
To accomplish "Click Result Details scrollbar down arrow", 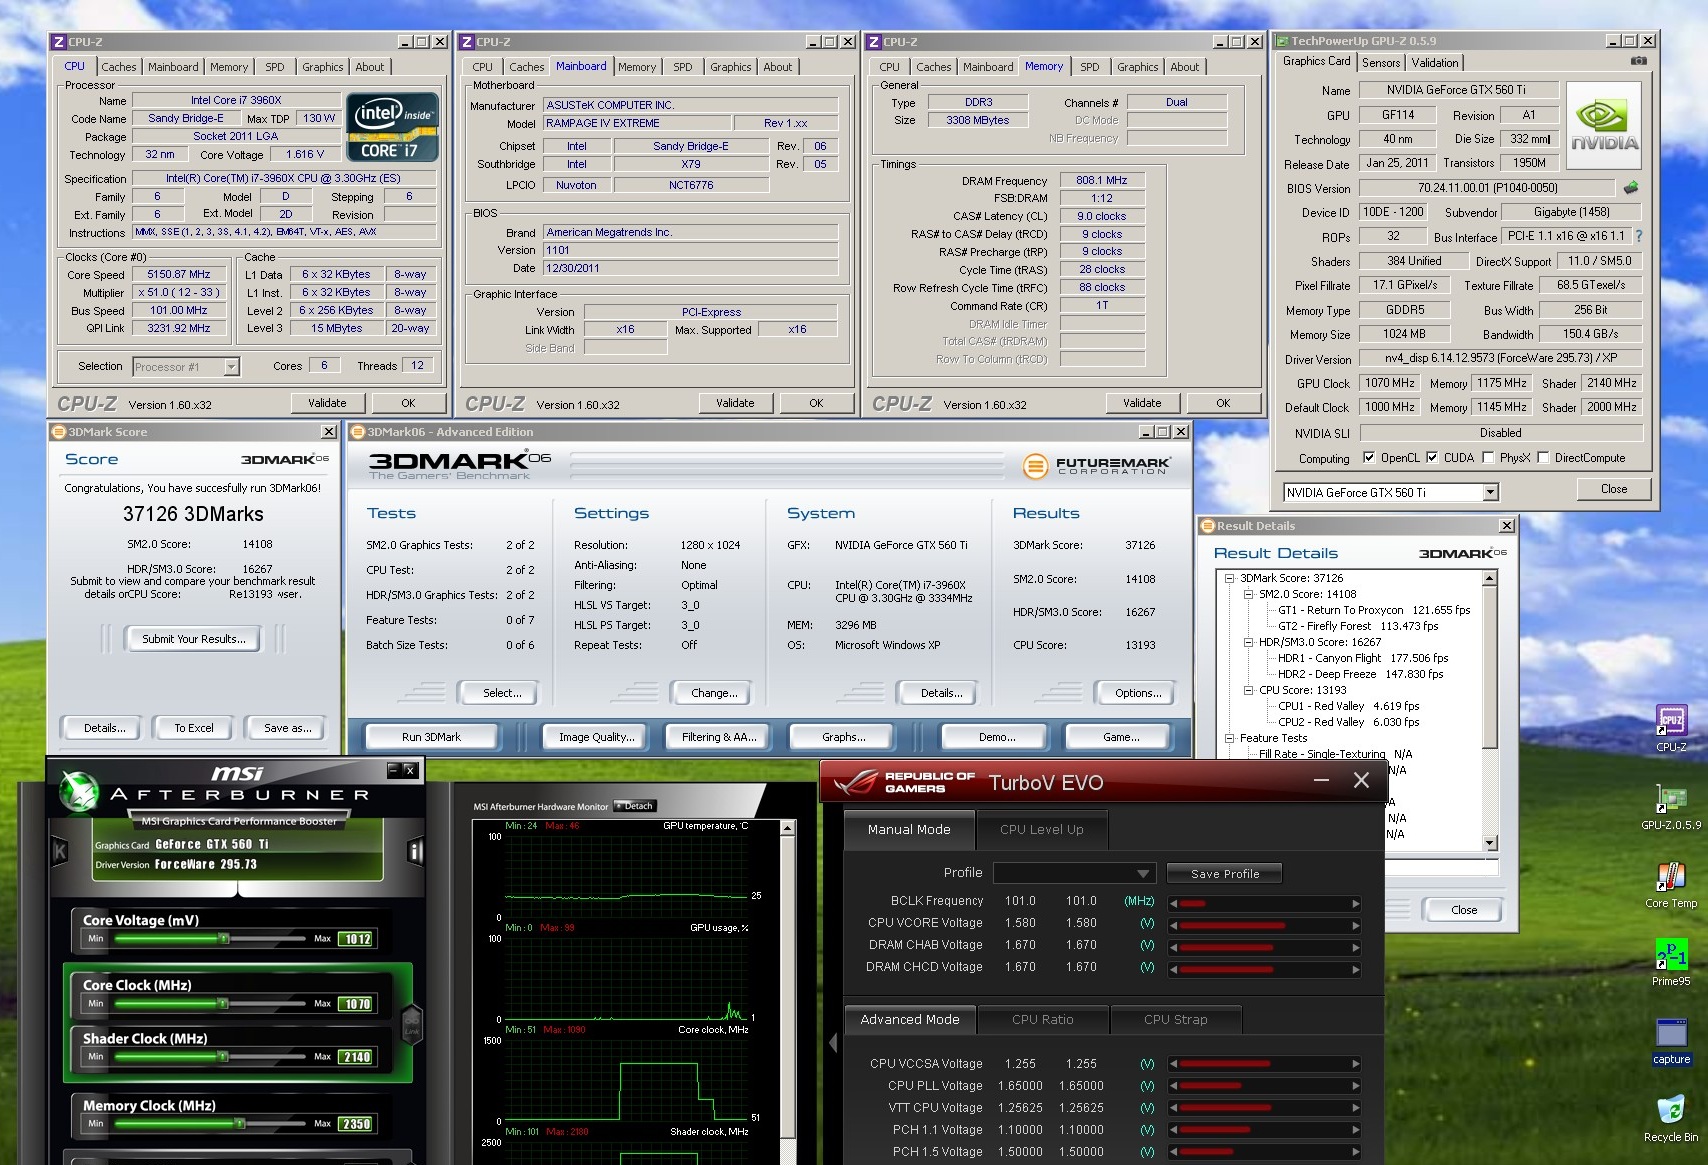I will (1490, 843).
